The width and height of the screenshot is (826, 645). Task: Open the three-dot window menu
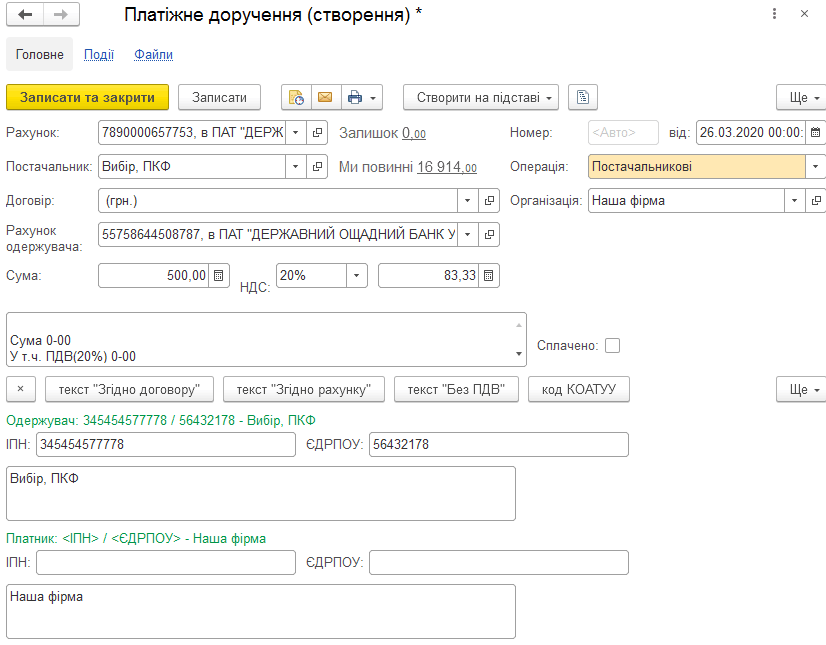(x=774, y=14)
